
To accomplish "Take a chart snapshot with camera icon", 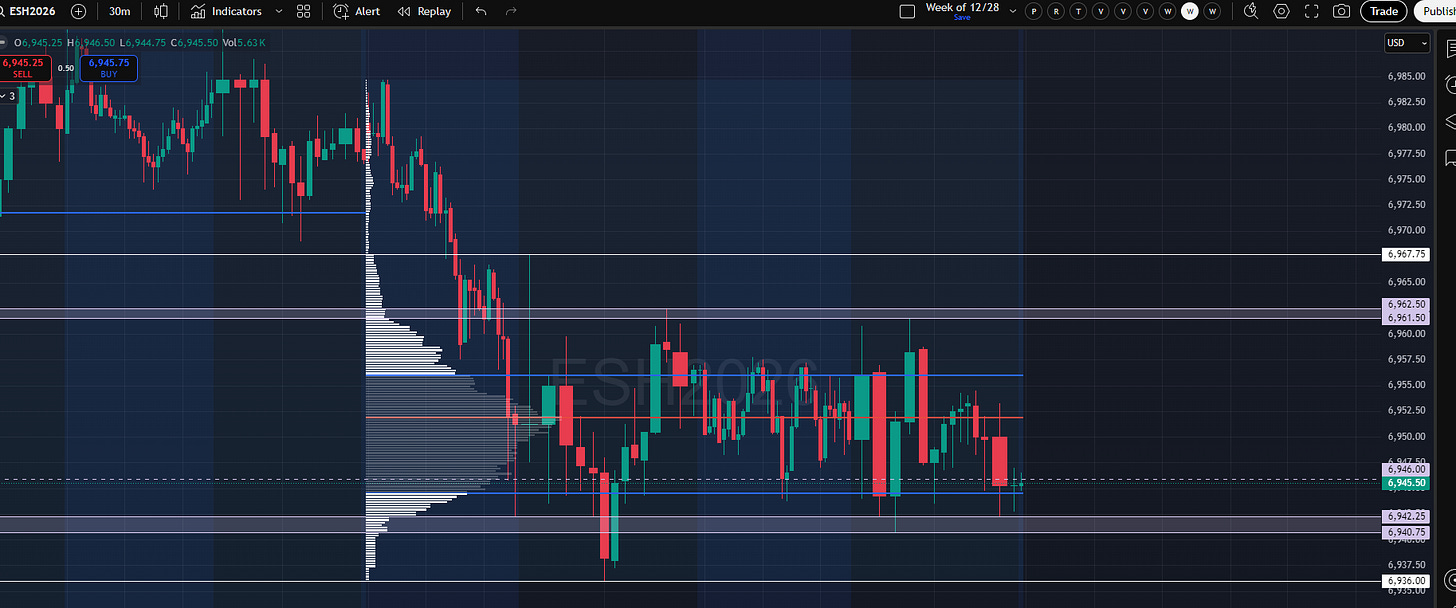I will [1342, 11].
